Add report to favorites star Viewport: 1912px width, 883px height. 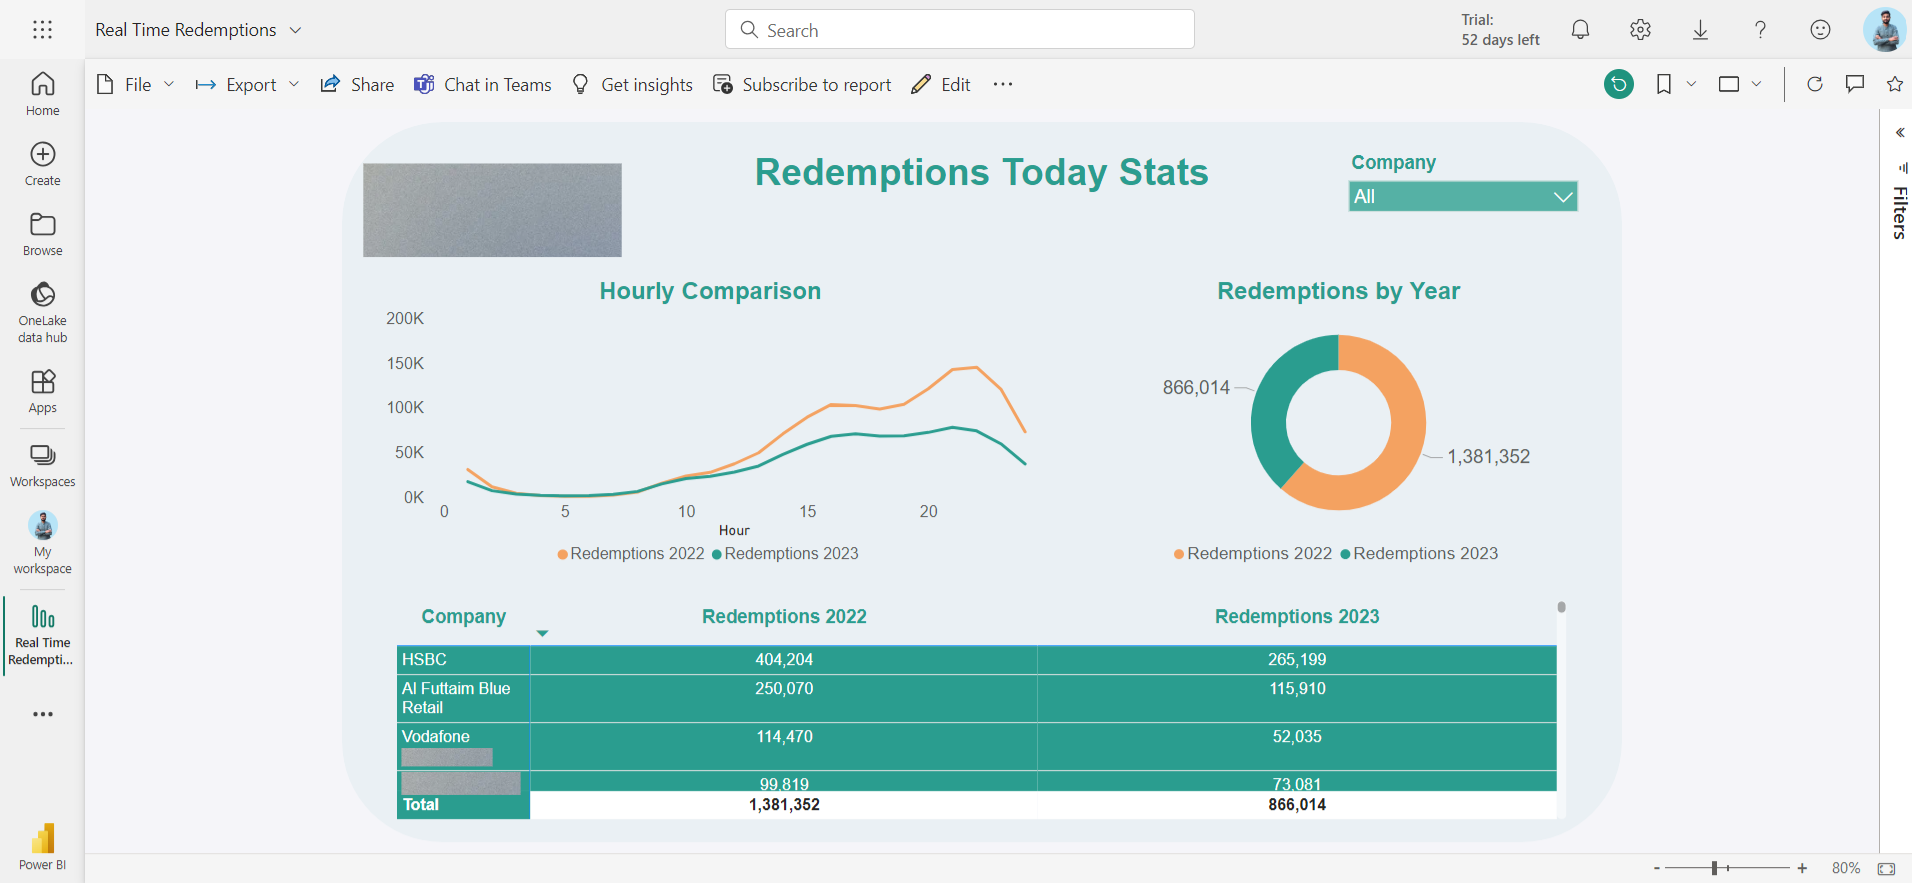tap(1894, 84)
